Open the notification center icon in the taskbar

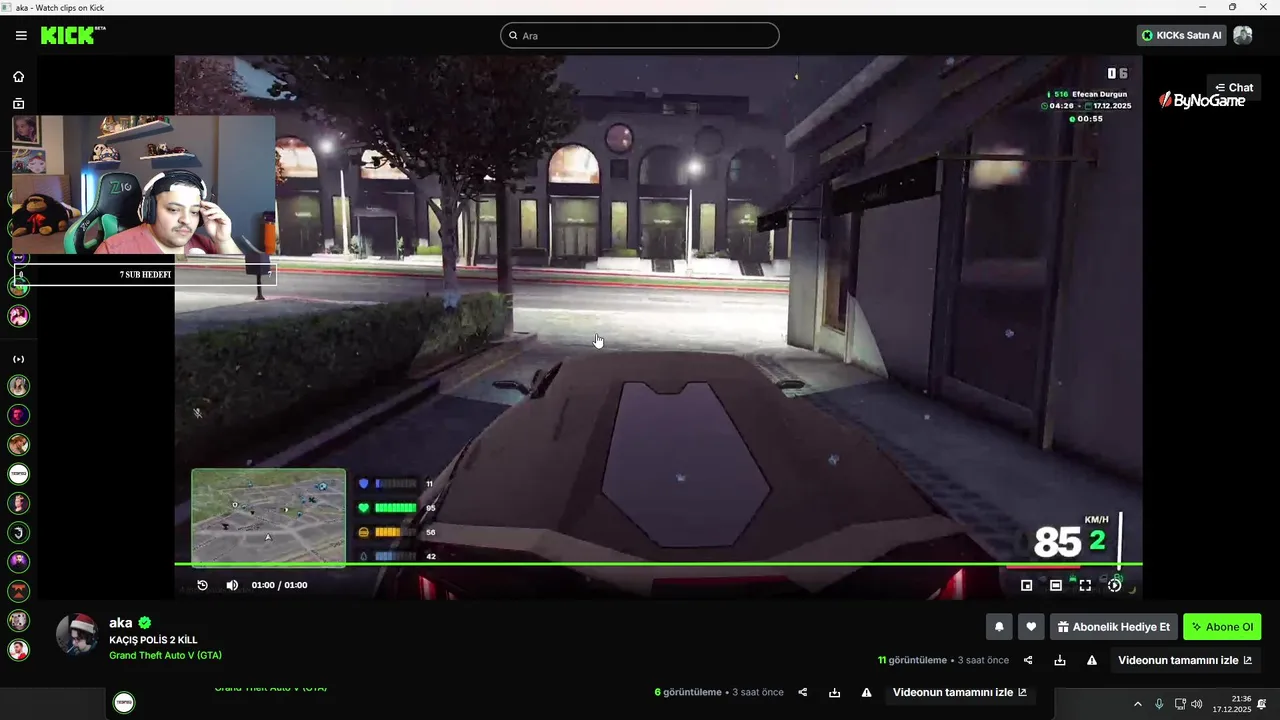point(1262,704)
